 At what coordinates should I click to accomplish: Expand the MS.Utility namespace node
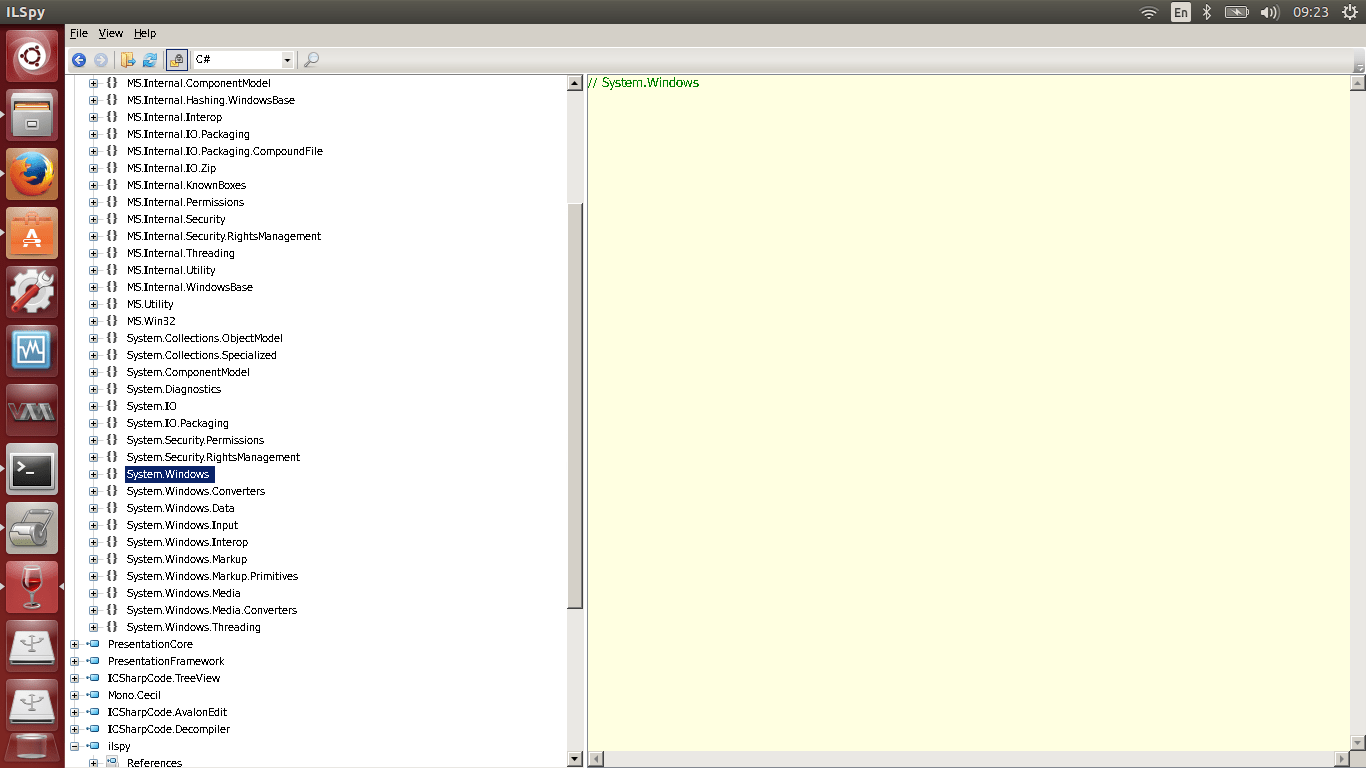coord(93,304)
